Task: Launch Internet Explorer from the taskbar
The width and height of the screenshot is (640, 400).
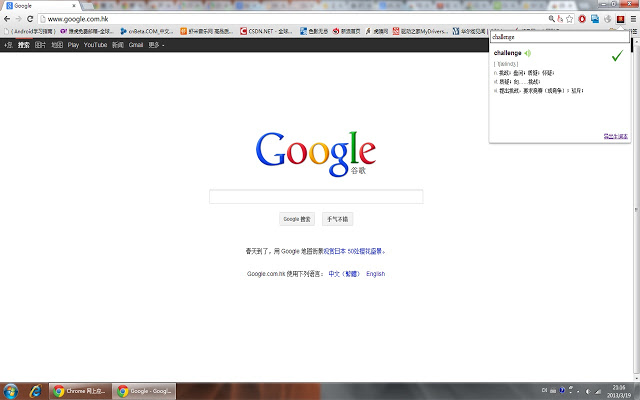Action: (36, 391)
